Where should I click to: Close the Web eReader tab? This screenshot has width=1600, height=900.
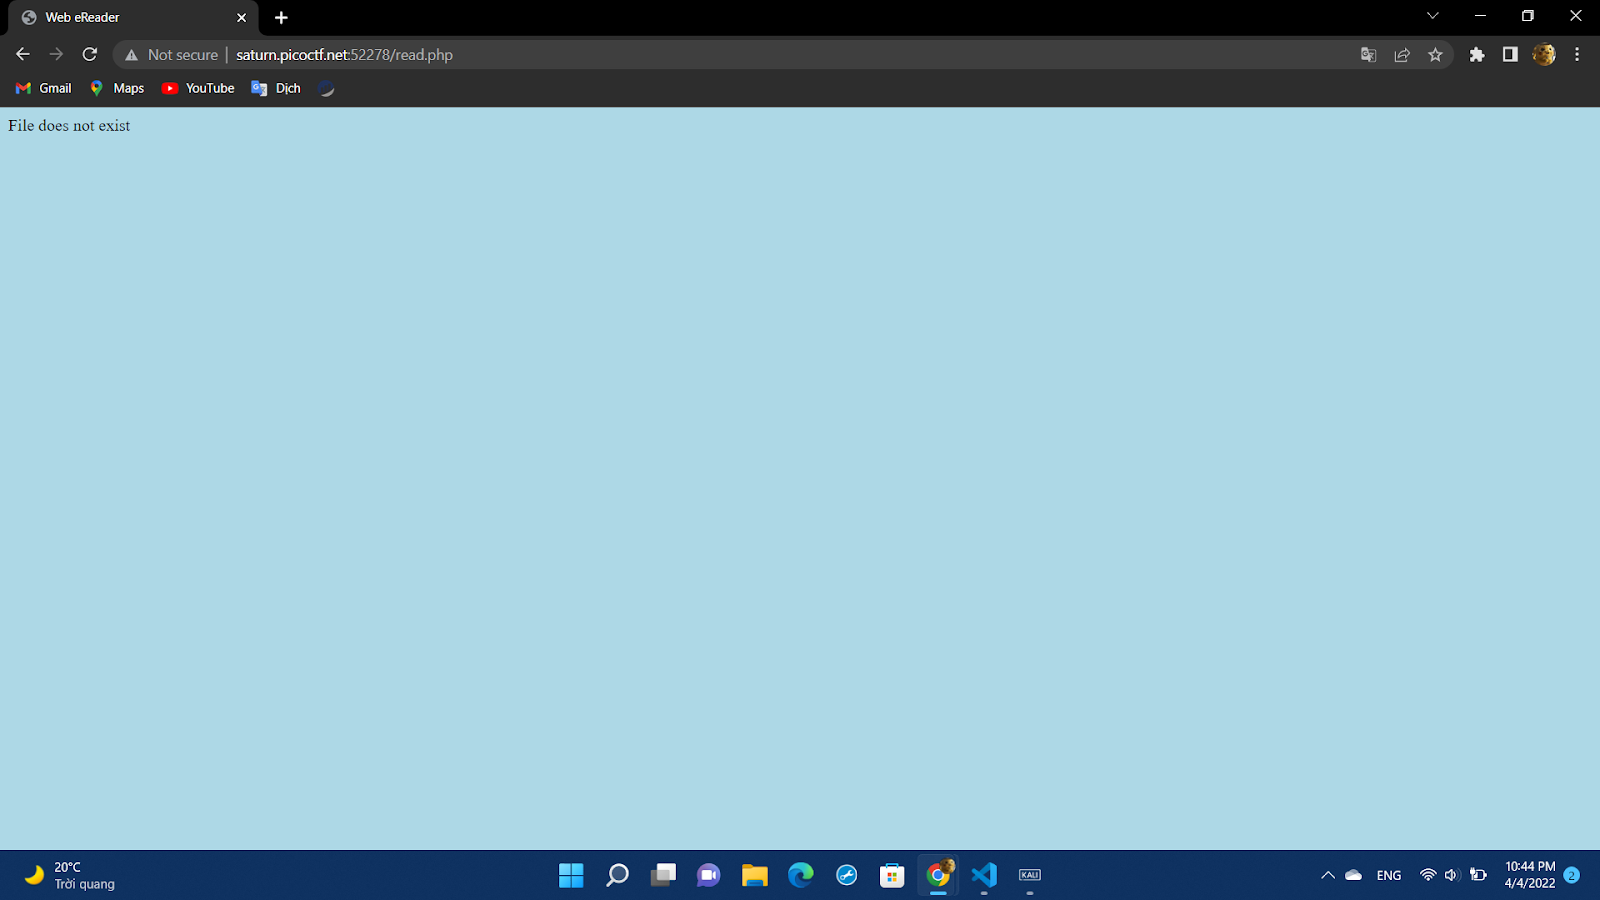pyautogui.click(x=241, y=18)
